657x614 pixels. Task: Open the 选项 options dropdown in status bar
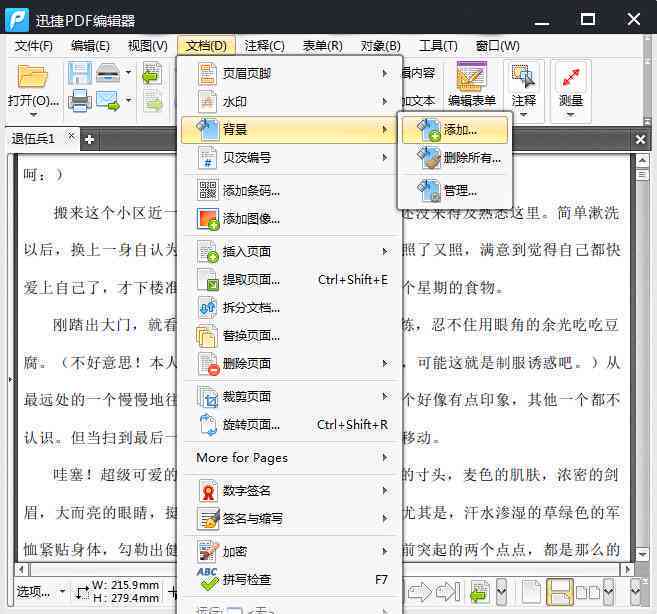40,591
